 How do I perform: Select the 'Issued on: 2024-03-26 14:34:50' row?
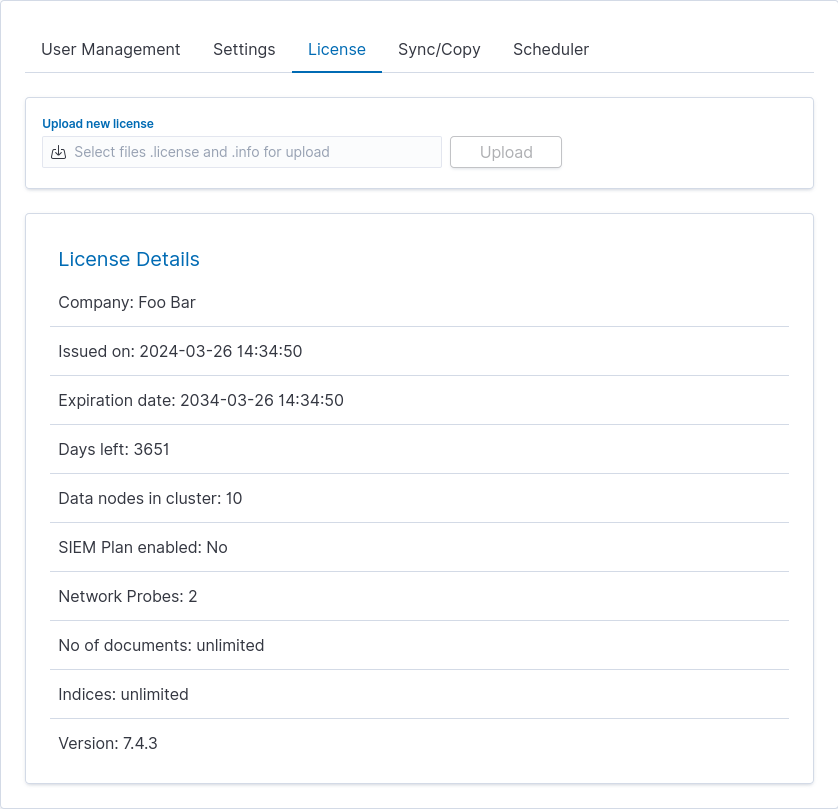(420, 351)
